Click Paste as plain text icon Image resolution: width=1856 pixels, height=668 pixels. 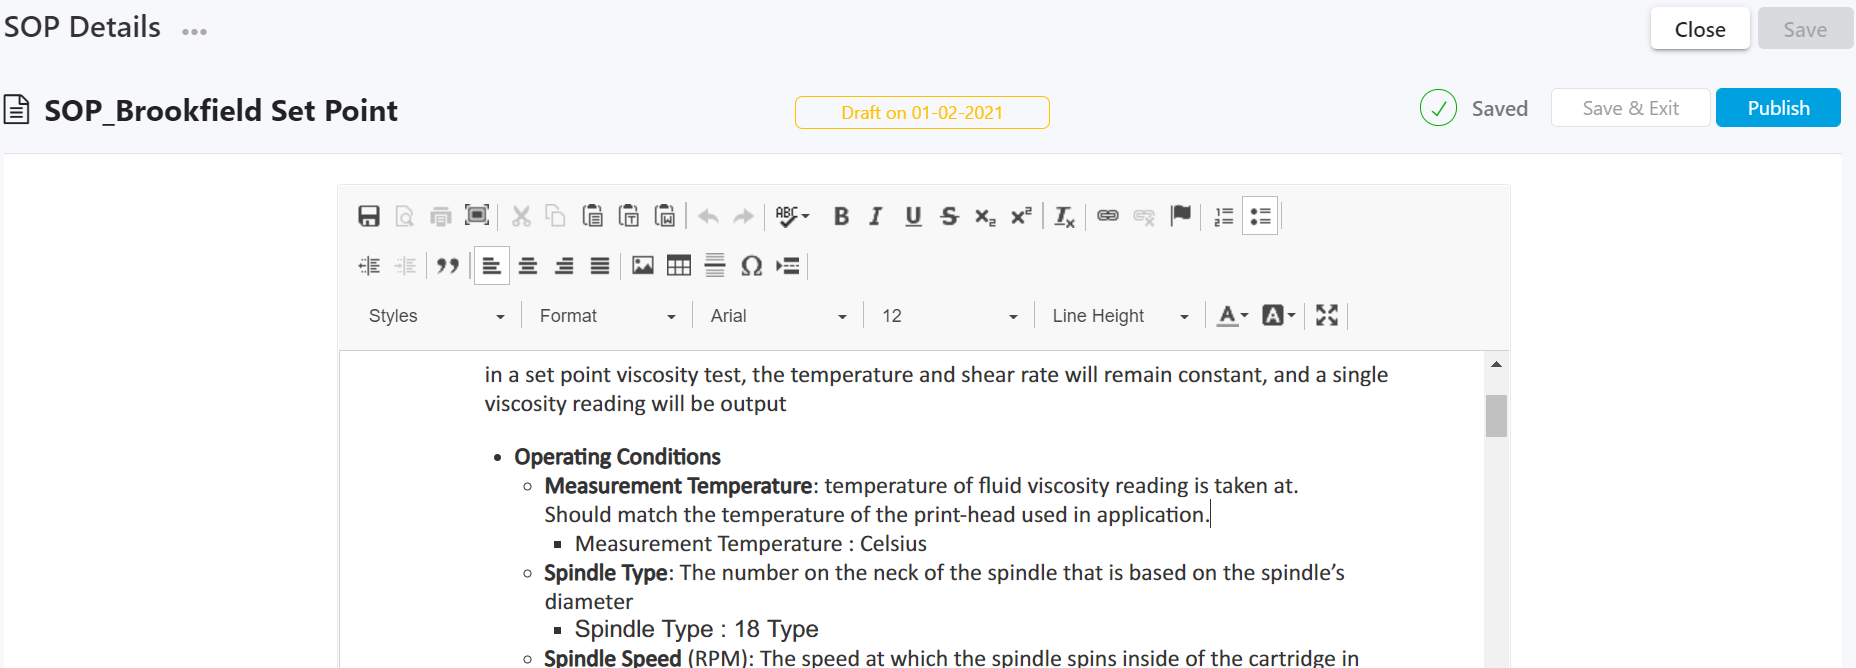click(x=629, y=216)
